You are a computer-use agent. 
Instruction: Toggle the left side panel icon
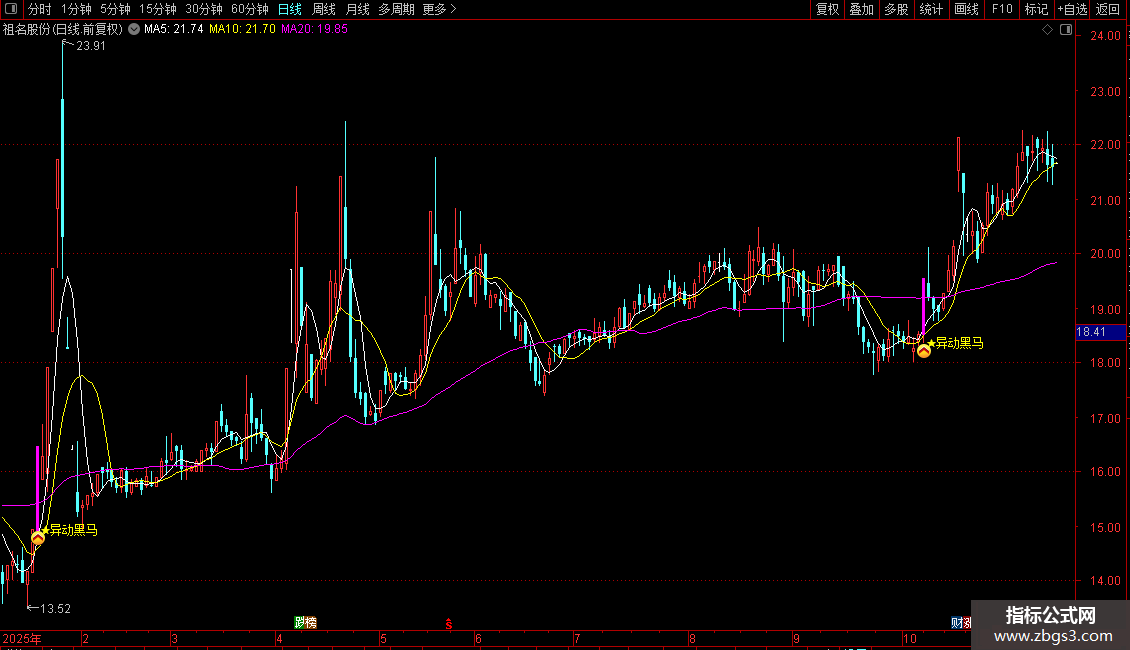pyautogui.click(x=11, y=9)
